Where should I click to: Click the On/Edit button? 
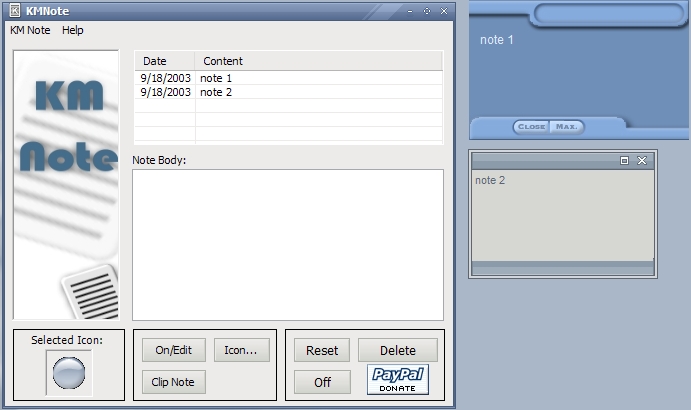(x=174, y=350)
